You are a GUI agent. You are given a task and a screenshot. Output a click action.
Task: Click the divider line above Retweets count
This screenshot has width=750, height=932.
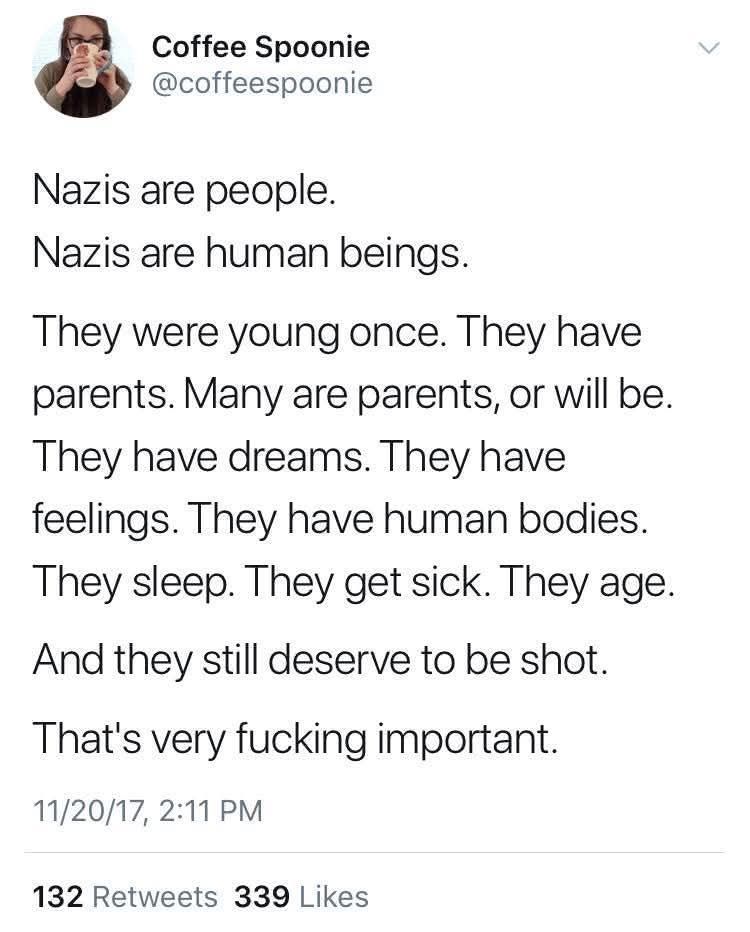[x=374, y=852]
